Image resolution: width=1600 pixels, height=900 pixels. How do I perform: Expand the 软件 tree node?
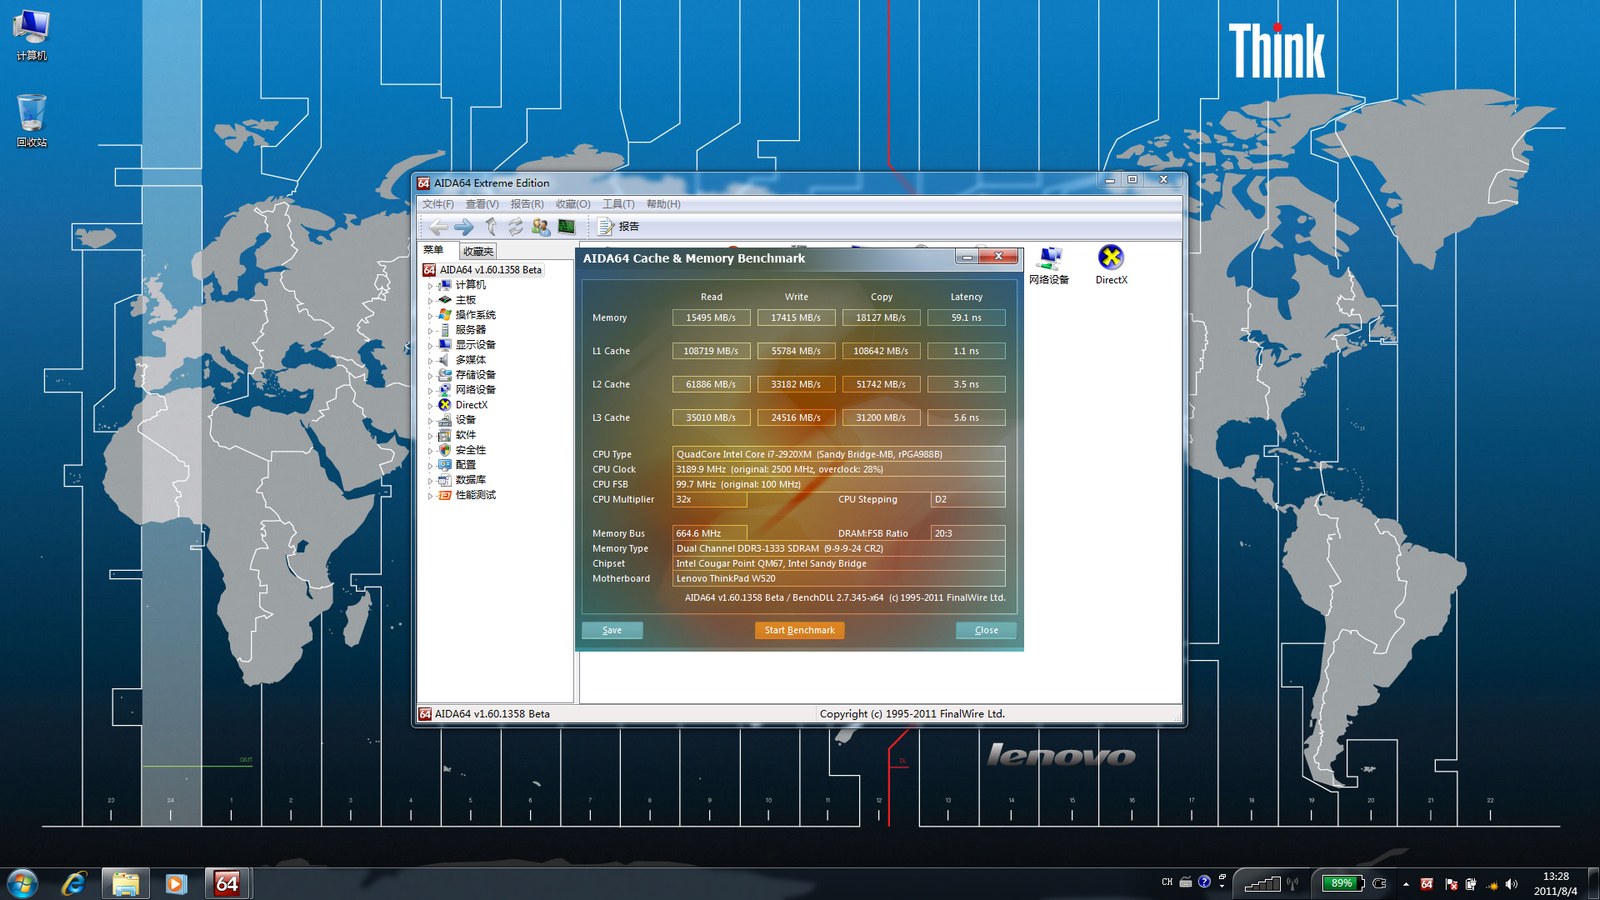click(x=430, y=436)
